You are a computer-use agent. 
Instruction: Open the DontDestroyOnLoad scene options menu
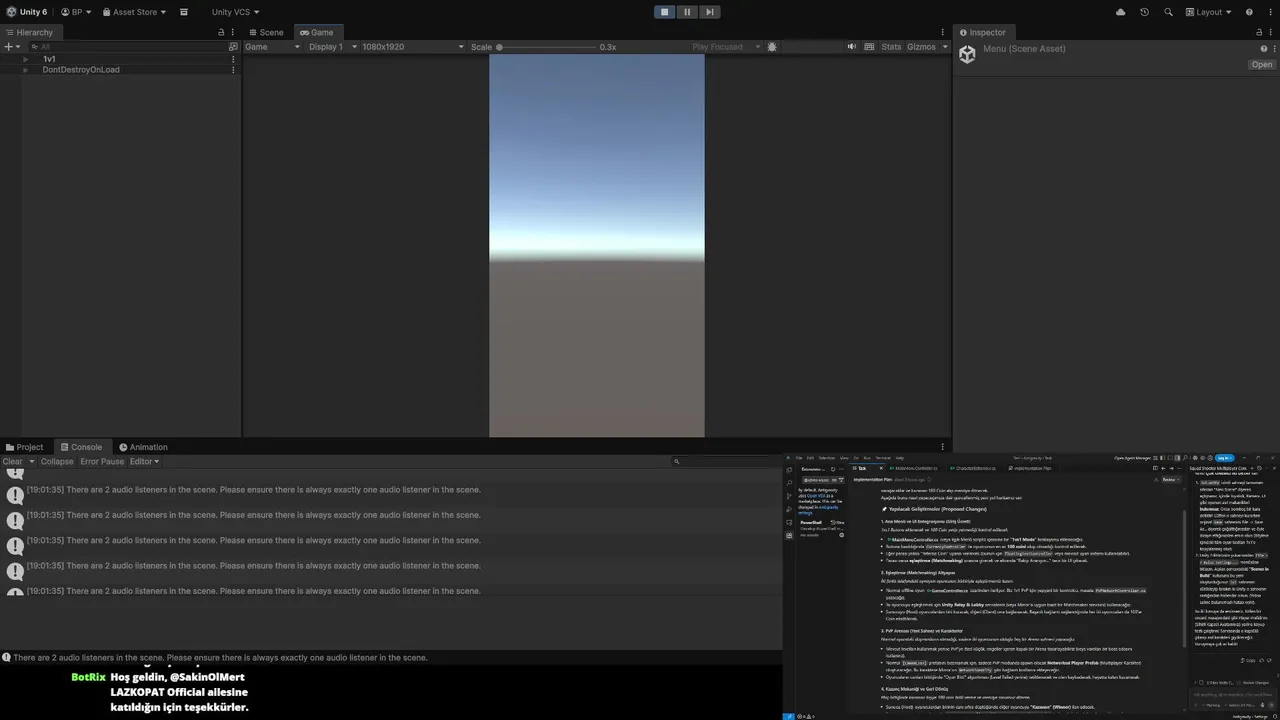233,70
